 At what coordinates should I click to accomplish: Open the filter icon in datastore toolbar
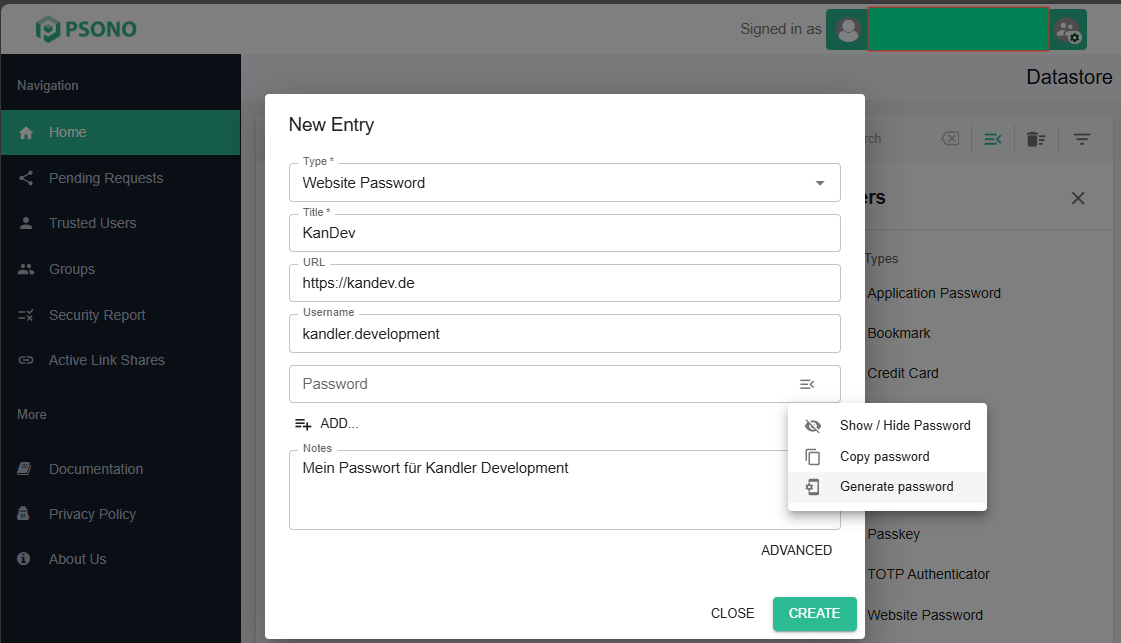pyautogui.click(x=1082, y=139)
